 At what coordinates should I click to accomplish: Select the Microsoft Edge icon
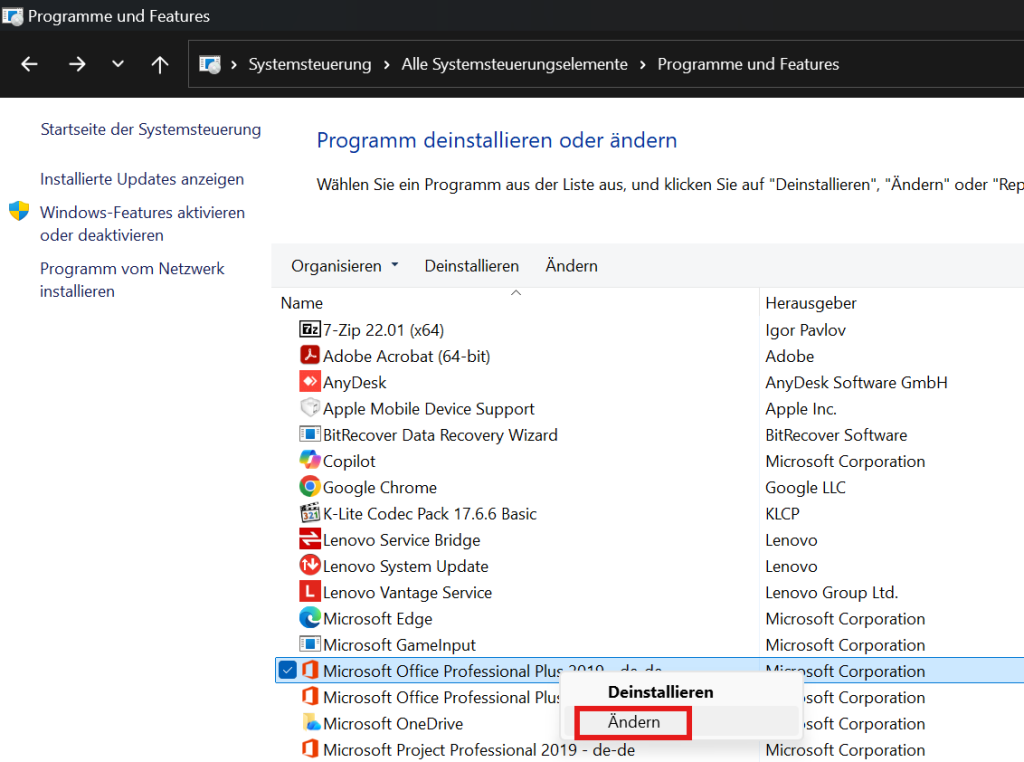click(310, 618)
